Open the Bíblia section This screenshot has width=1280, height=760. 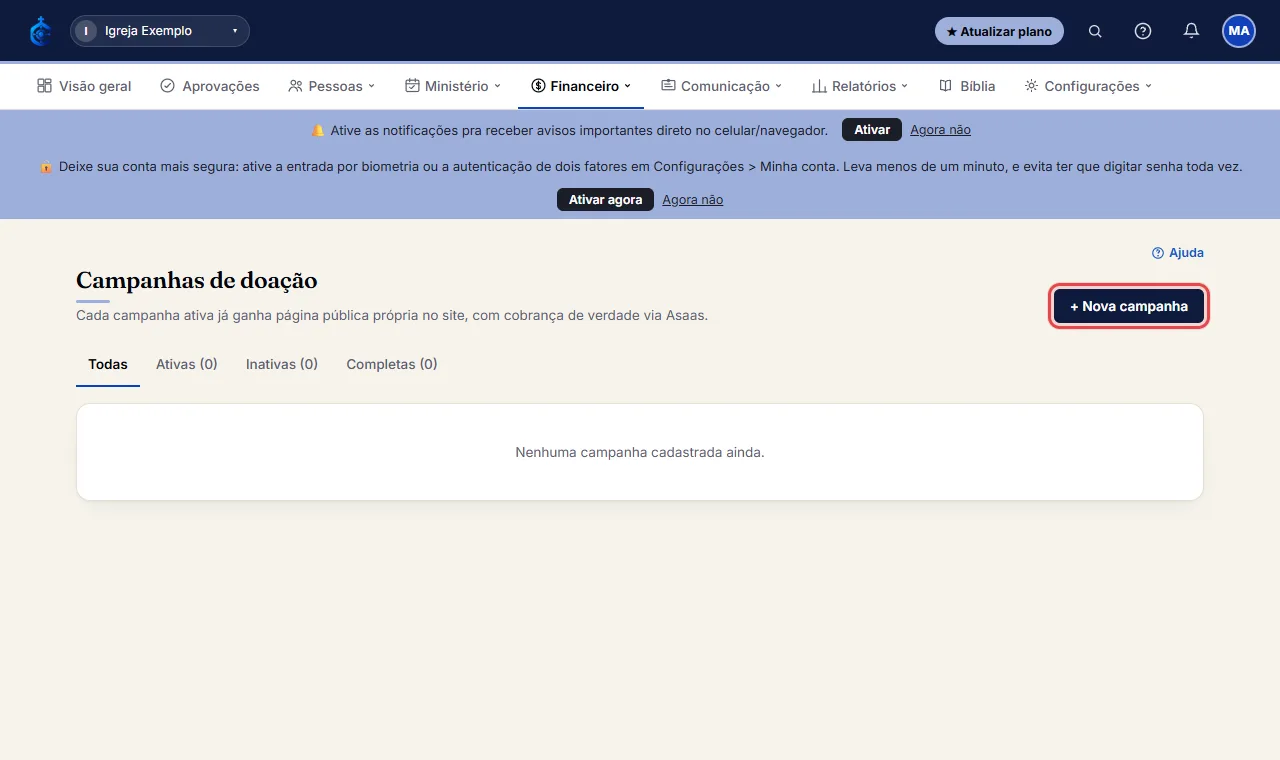point(967,86)
